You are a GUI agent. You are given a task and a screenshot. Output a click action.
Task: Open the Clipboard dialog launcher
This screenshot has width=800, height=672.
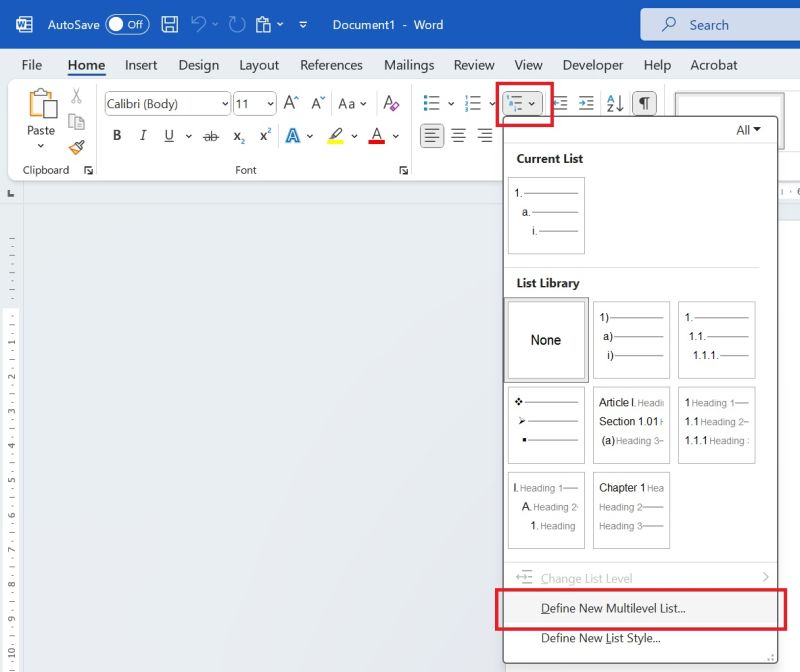coord(89,170)
